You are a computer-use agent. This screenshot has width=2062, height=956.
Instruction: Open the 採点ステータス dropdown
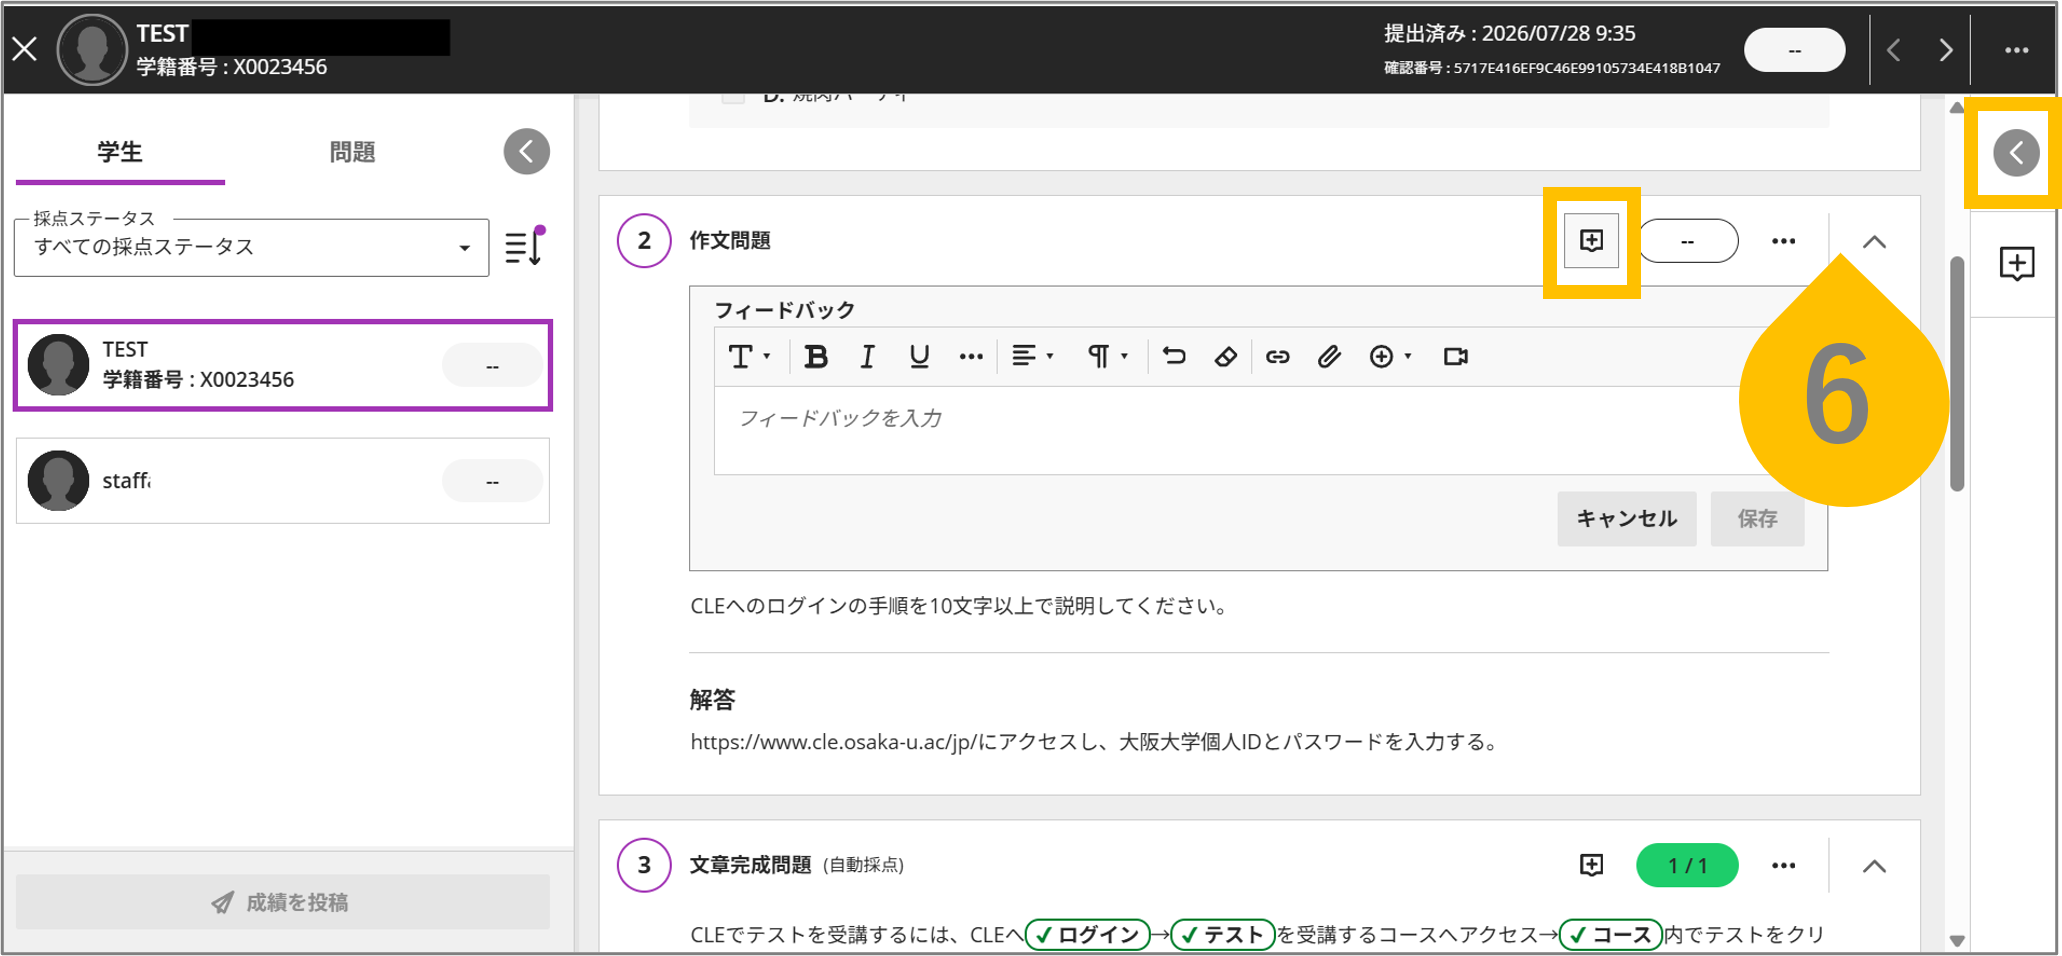[x=251, y=247]
